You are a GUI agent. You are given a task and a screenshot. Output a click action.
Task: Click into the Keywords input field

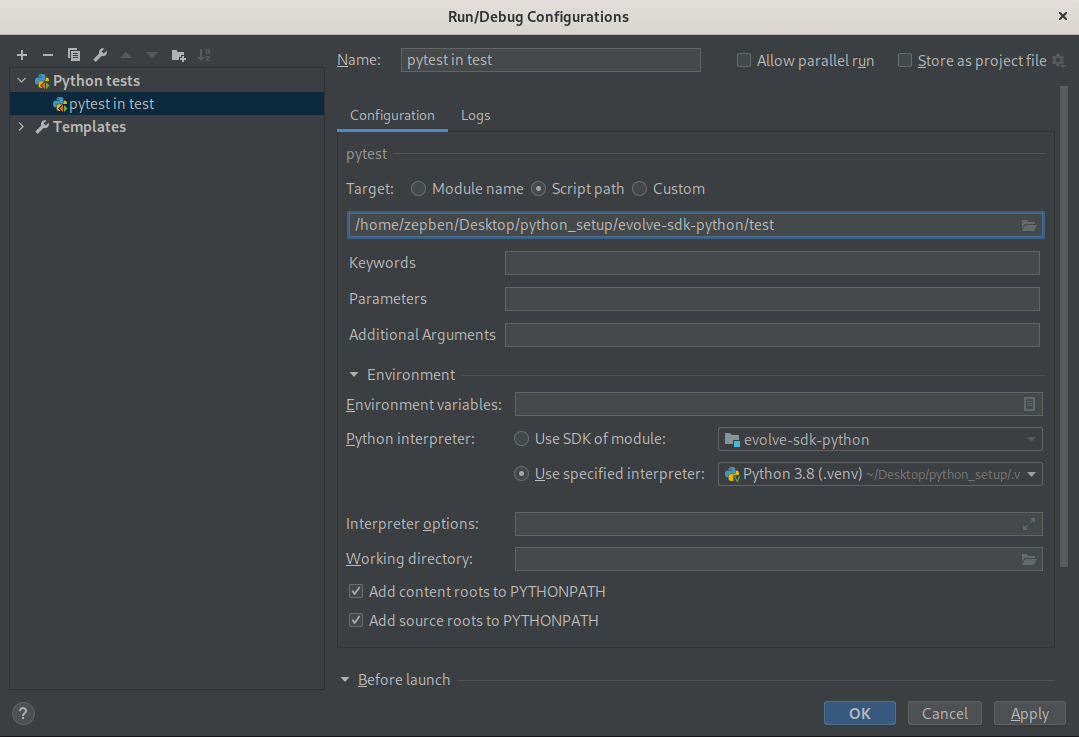point(771,263)
